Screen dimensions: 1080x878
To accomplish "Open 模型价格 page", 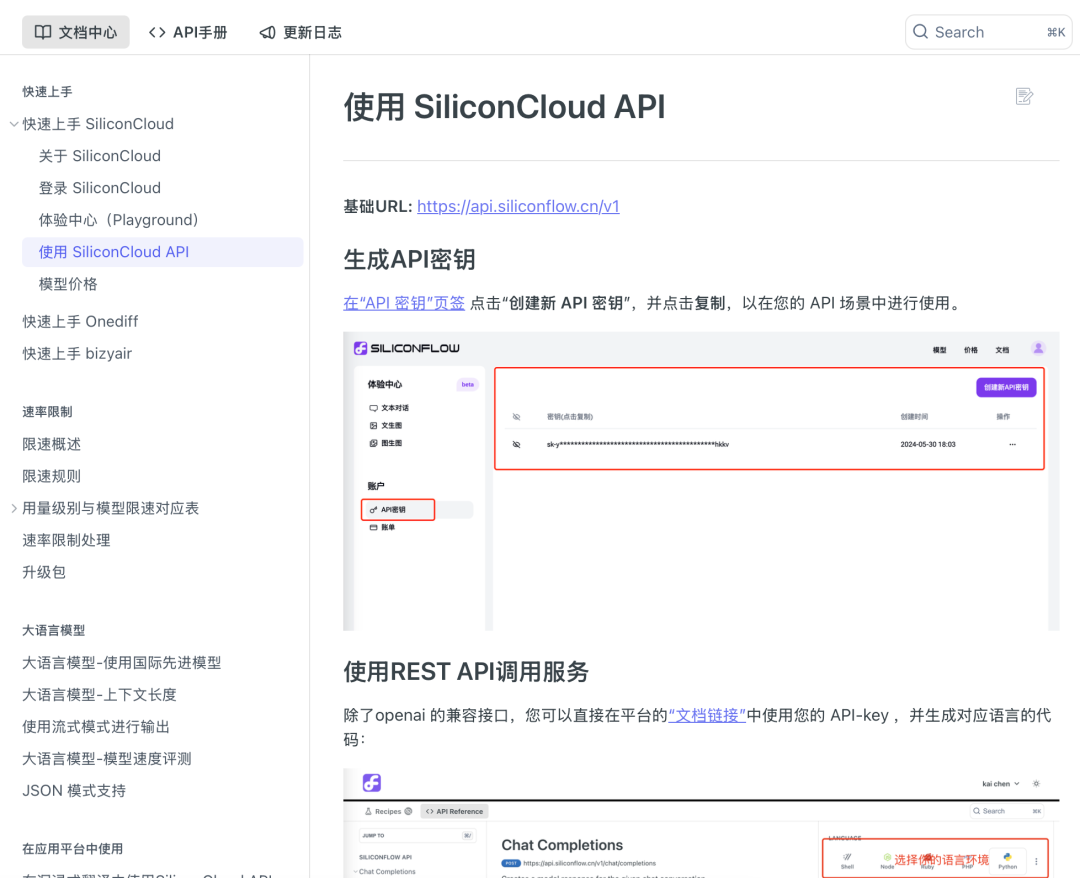I will pos(68,284).
